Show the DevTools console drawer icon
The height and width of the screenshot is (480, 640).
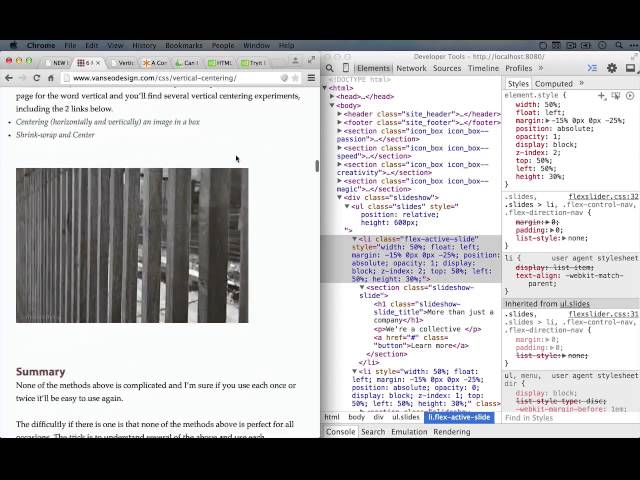[x=592, y=68]
